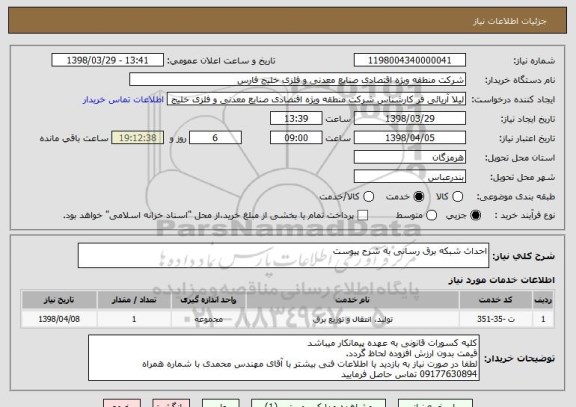Click the phone number 09177630894 in the notes
576x407 pixels.
point(448,374)
